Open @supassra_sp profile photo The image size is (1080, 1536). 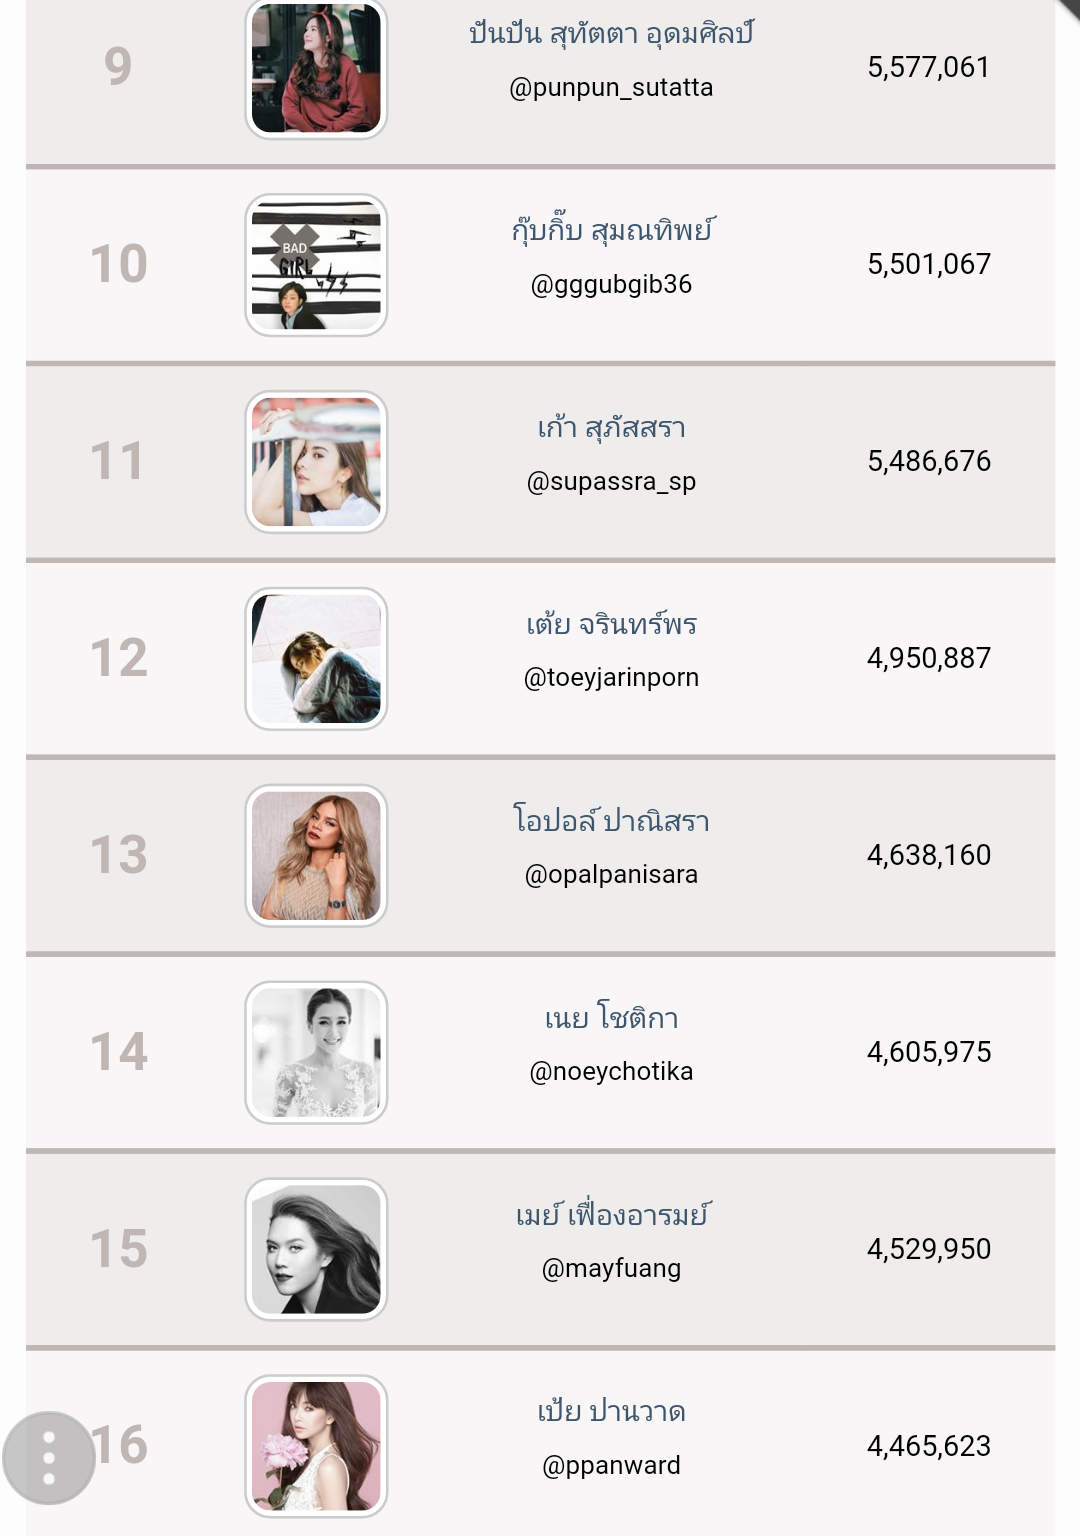click(316, 462)
